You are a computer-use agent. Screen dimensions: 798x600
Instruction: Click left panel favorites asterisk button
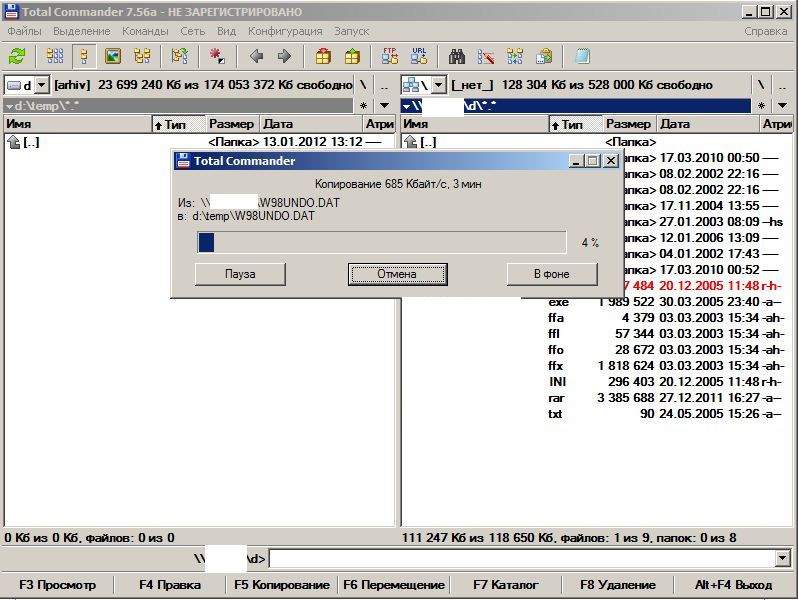pyautogui.click(x=363, y=105)
